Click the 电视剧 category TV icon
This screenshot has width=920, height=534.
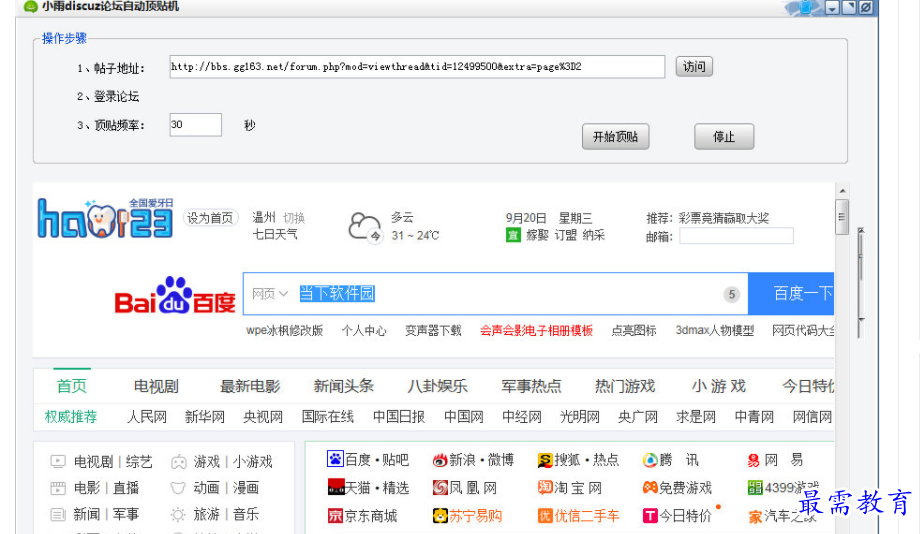coord(58,462)
